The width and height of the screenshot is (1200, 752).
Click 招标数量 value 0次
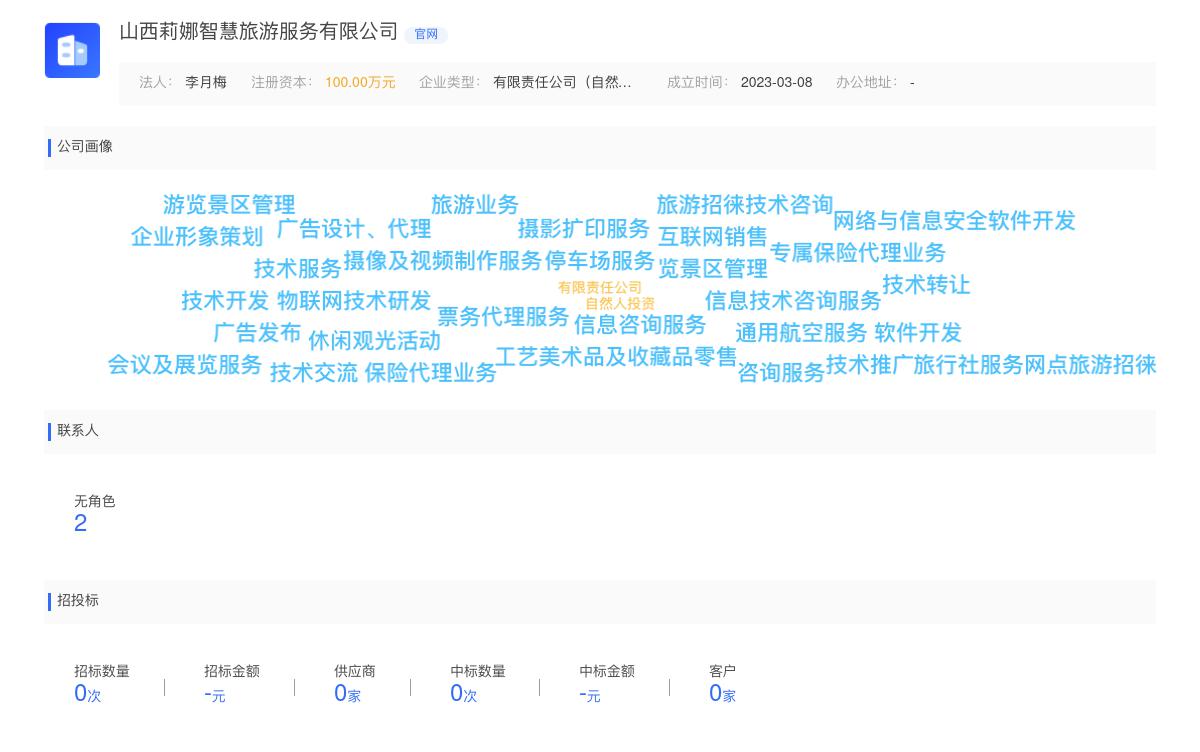pos(88,693)
